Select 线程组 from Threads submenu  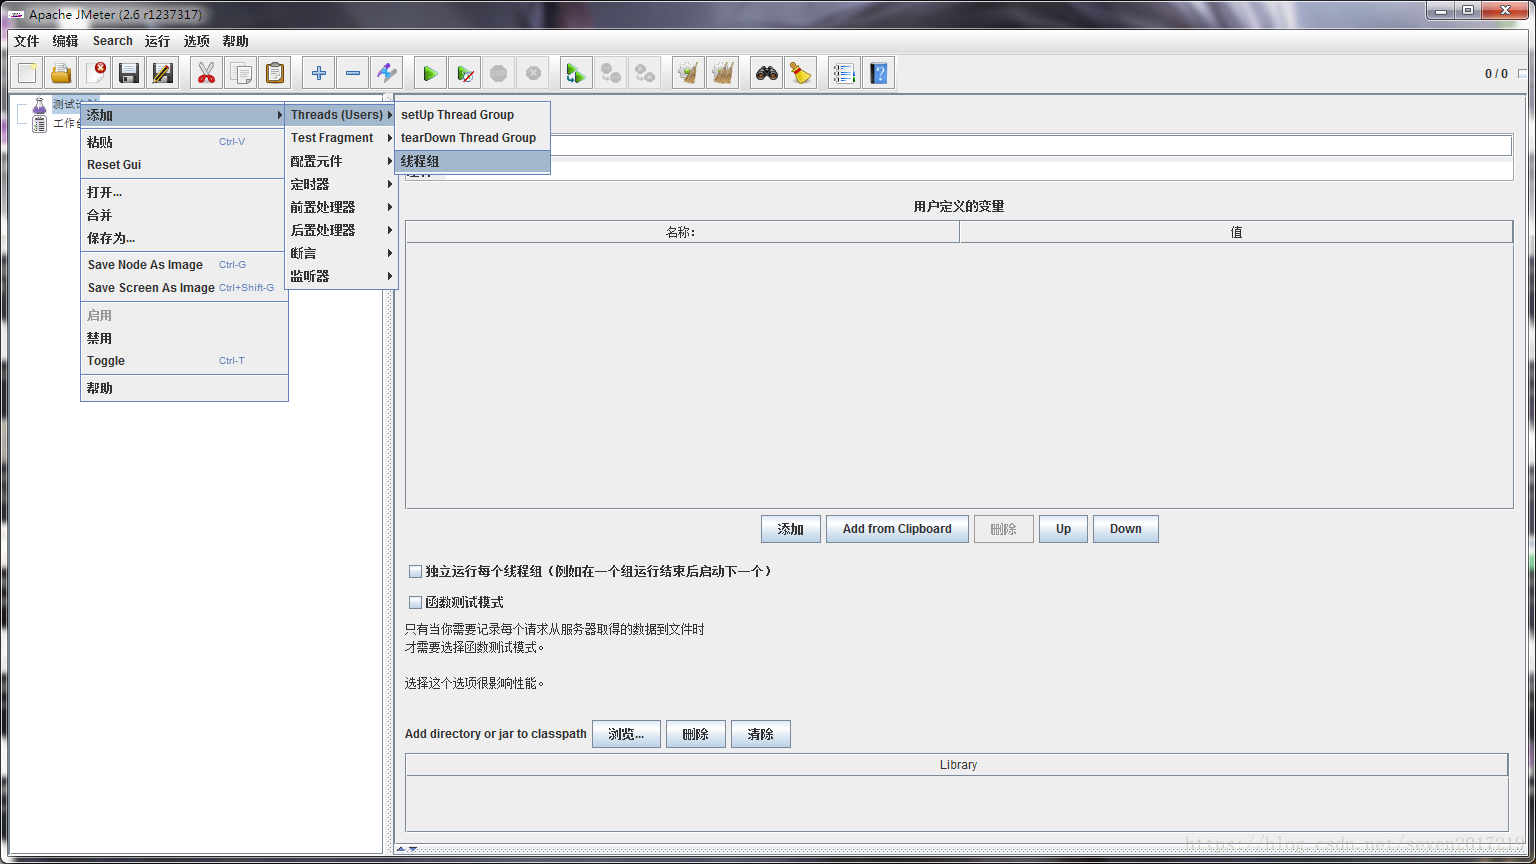pos(473,161)
